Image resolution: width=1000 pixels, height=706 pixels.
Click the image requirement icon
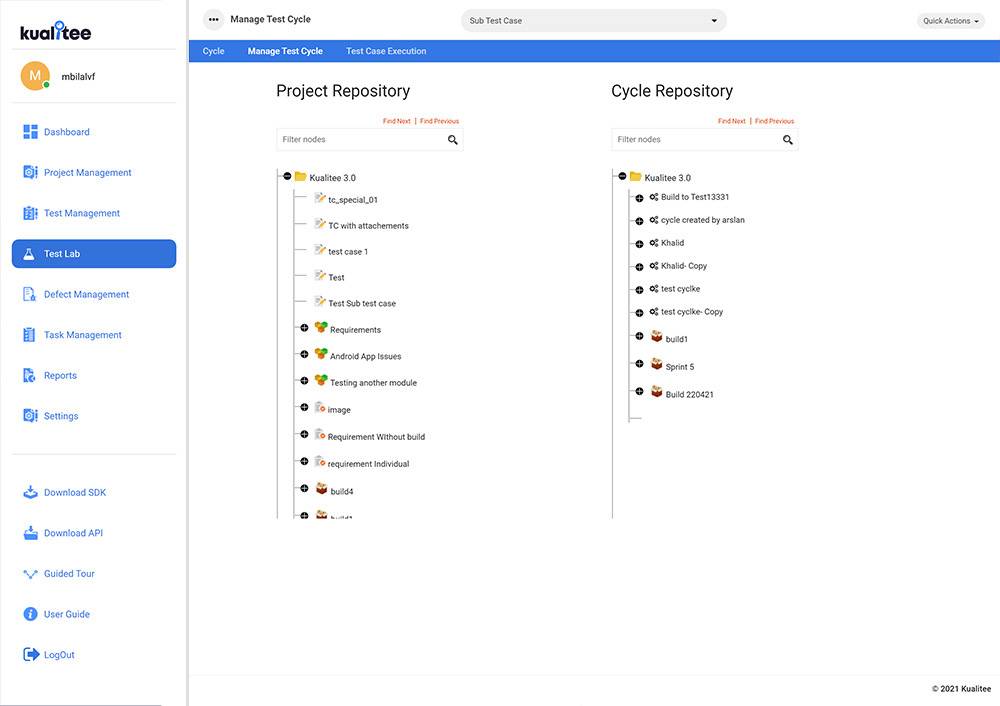click(x=320, y=407)
